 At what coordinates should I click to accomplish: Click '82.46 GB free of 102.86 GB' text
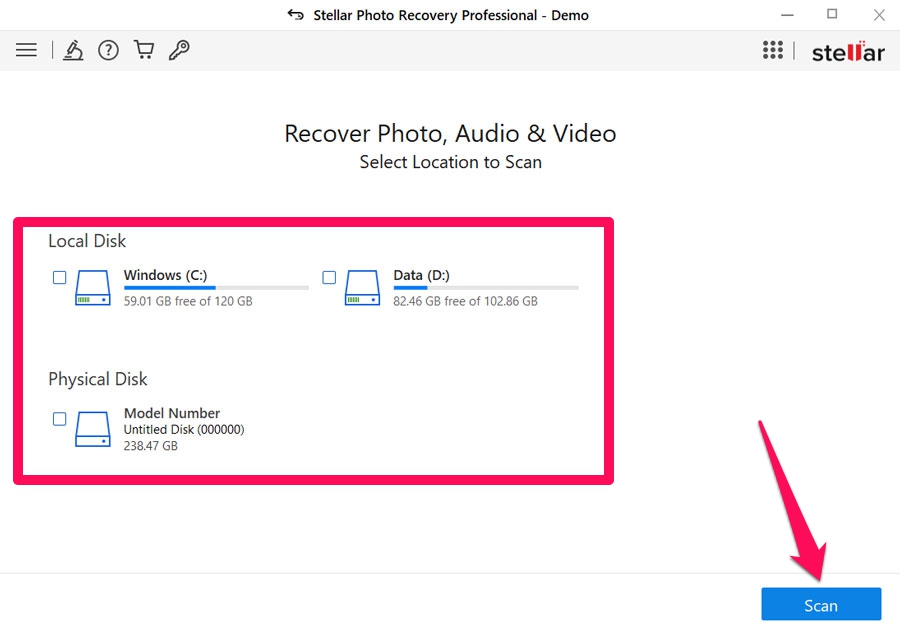click(465, 301)
